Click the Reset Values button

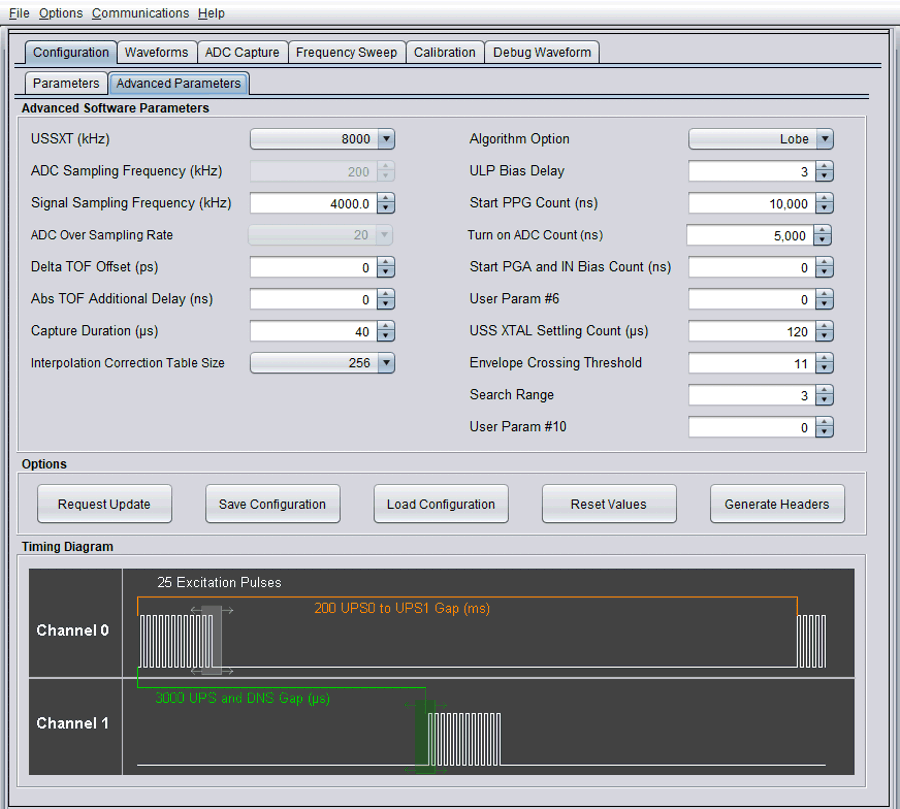(x=608, y=504)
